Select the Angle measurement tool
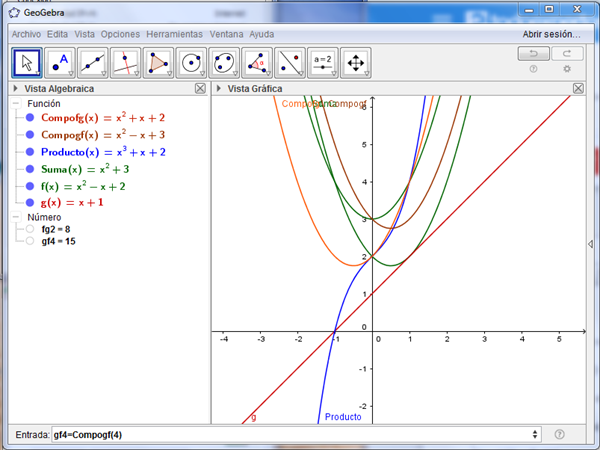This screenshot has width=600, height=450. click(258, 63)
